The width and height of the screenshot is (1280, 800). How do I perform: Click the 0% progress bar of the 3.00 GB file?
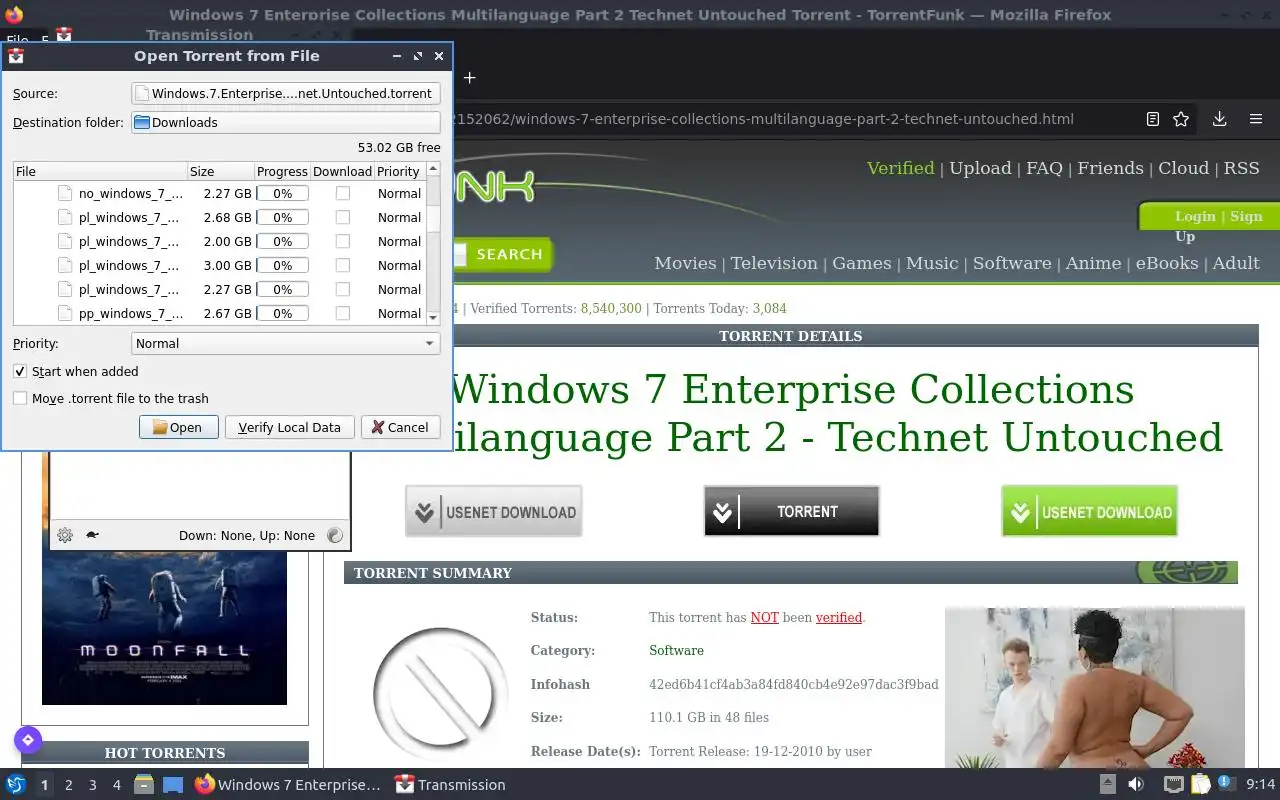point(283,265)
